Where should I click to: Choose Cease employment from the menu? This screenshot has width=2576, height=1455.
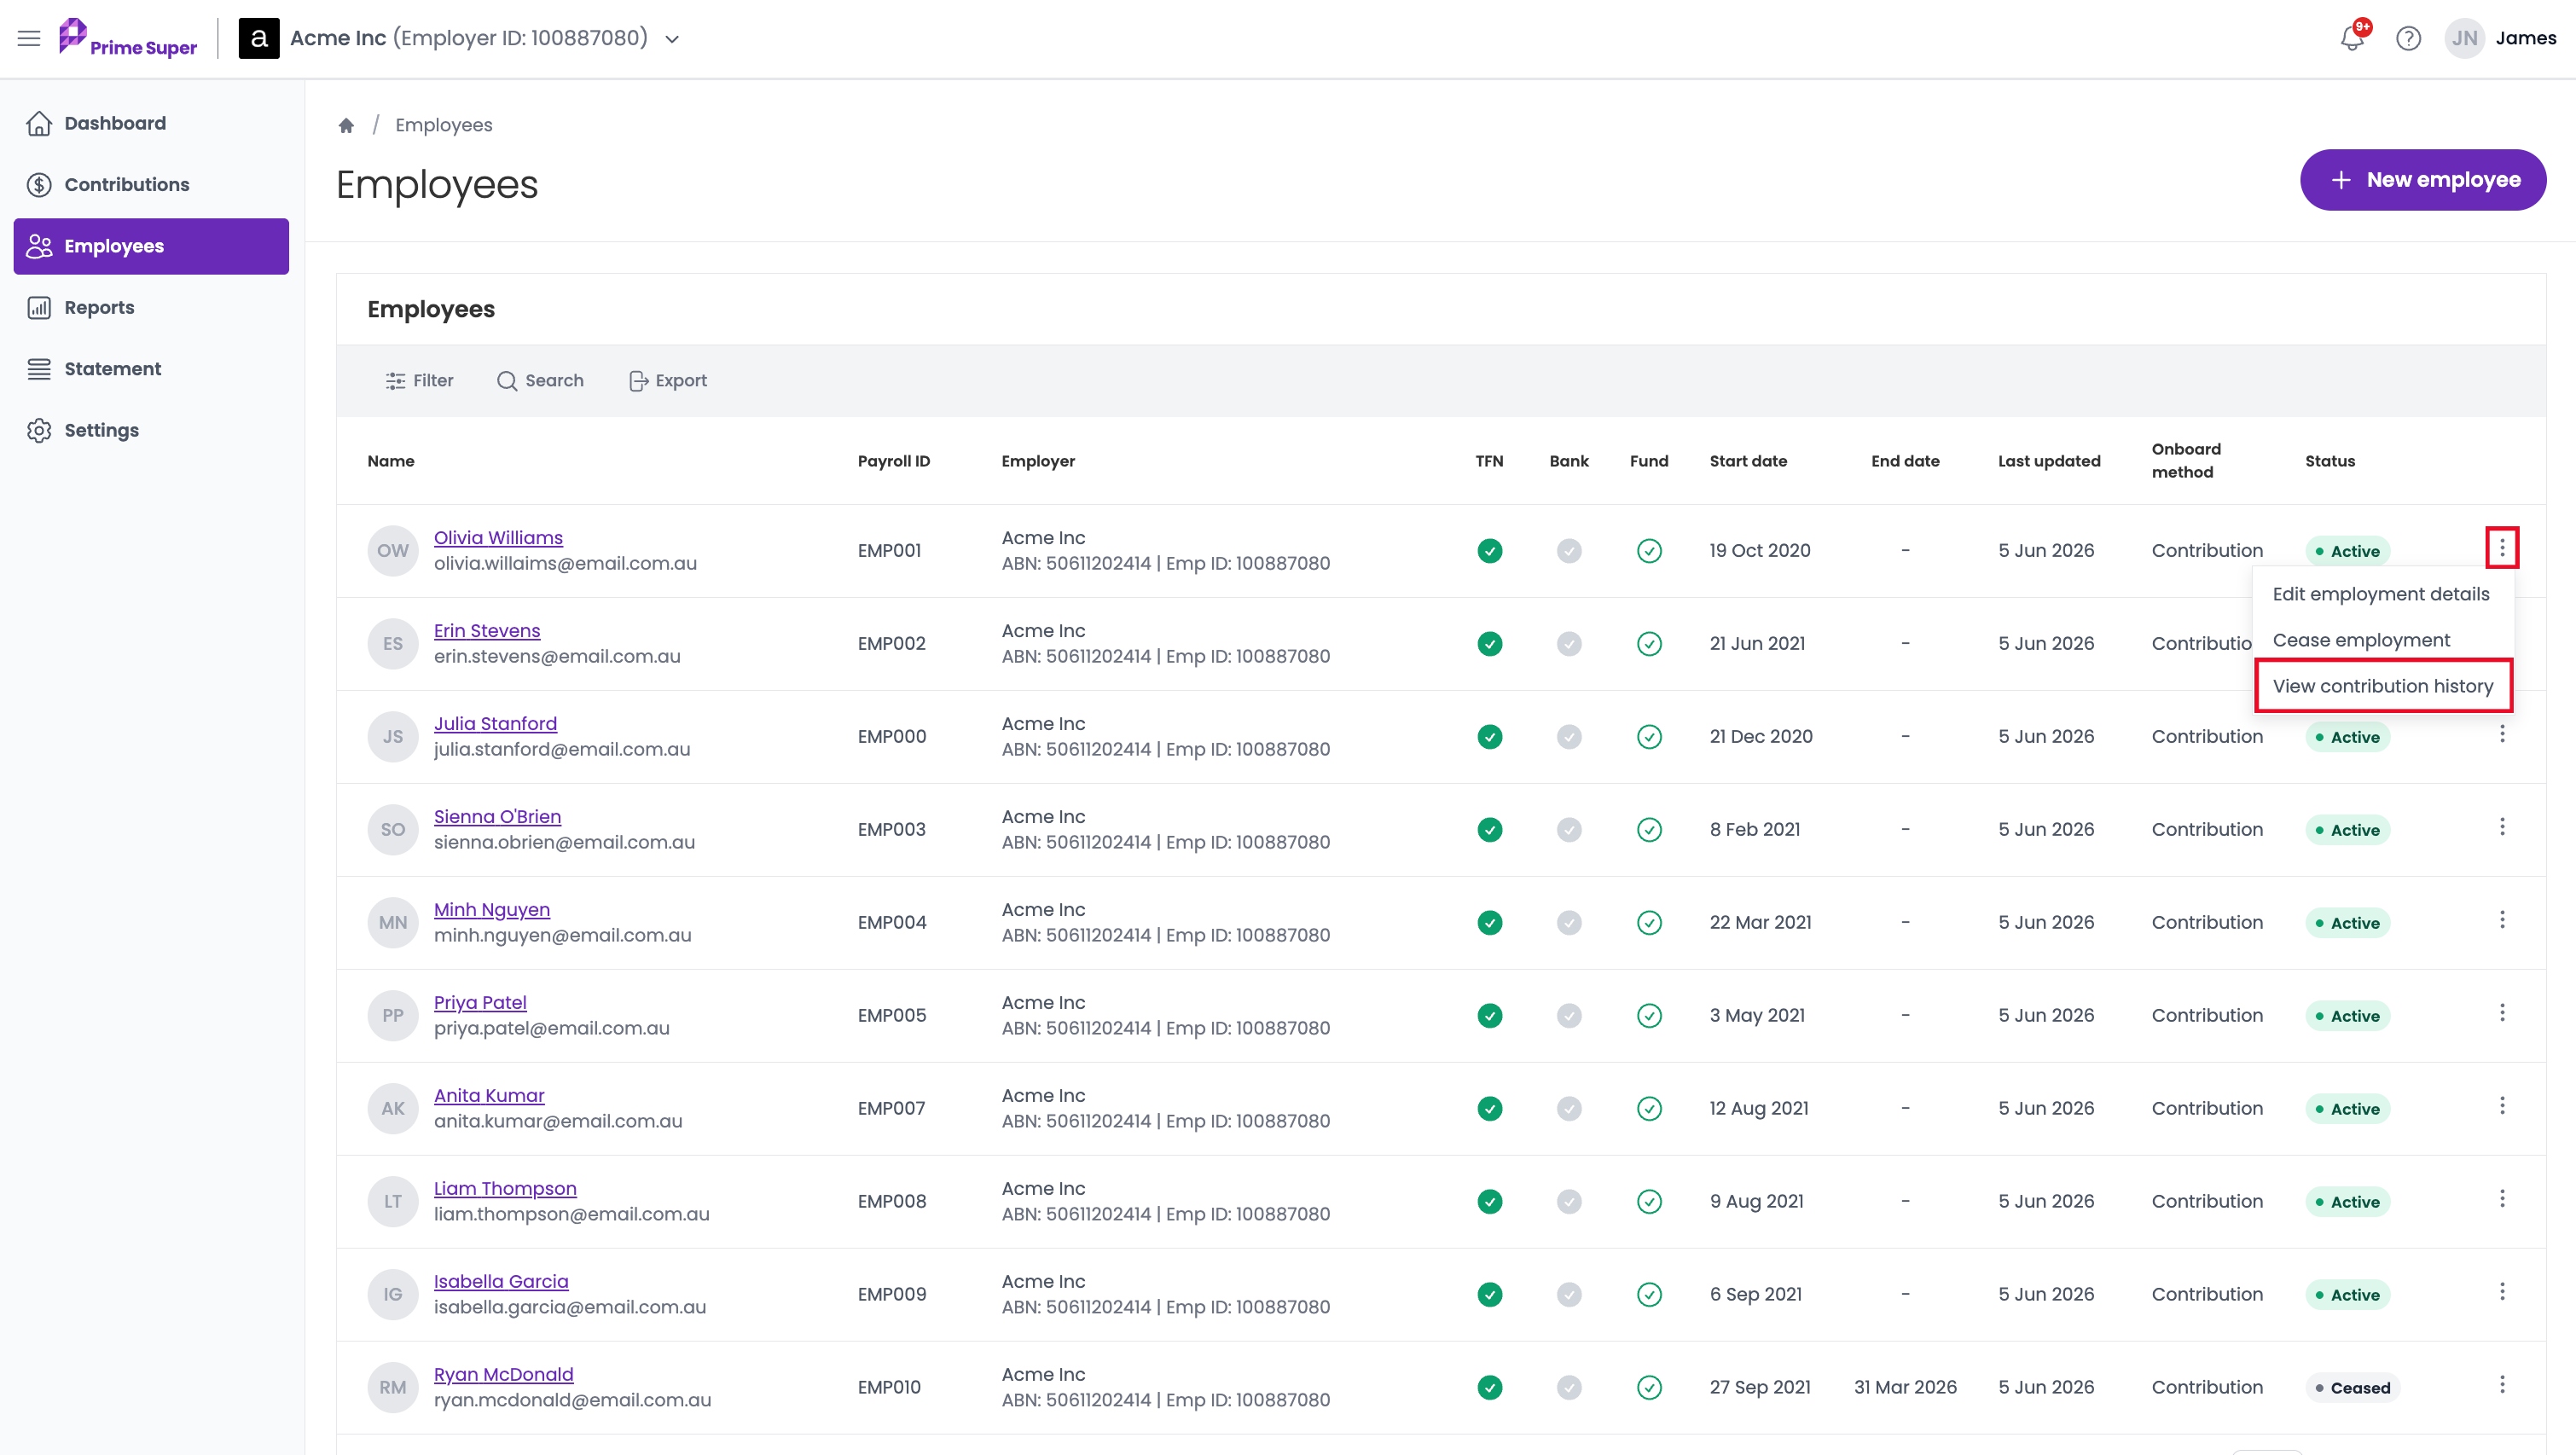pyautogui.click(x=2361, y=639)
